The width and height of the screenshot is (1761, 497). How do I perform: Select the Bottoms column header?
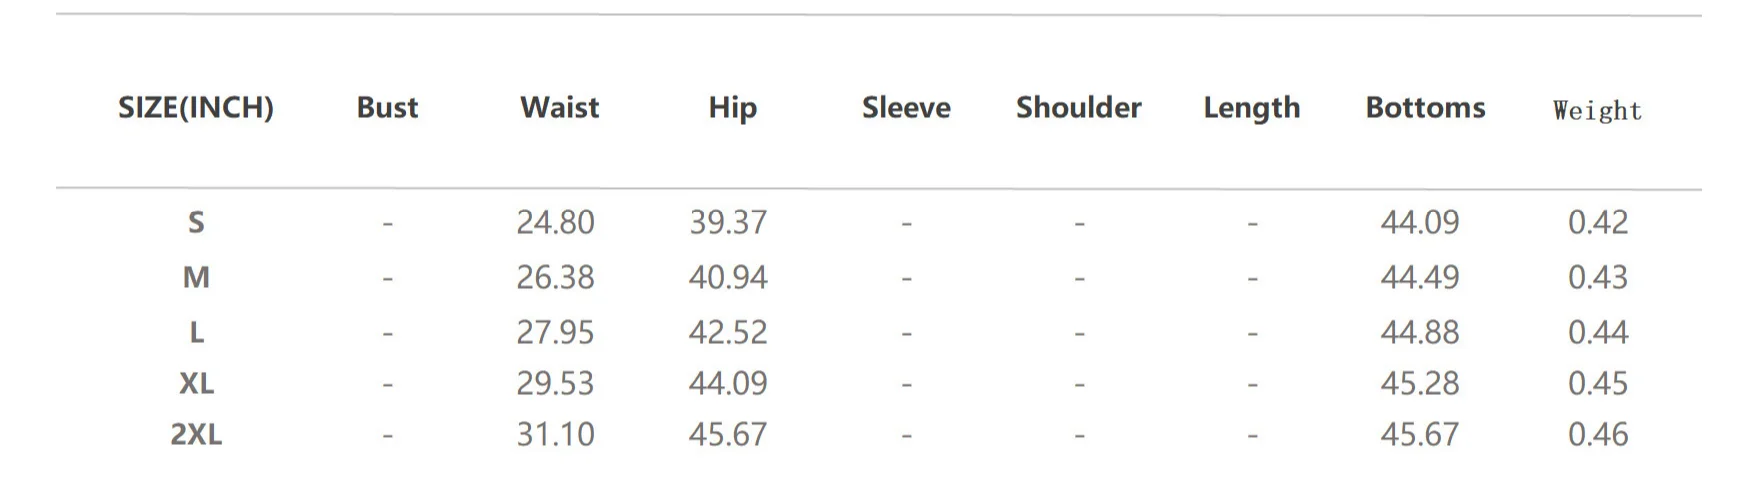coord(1425,108)
